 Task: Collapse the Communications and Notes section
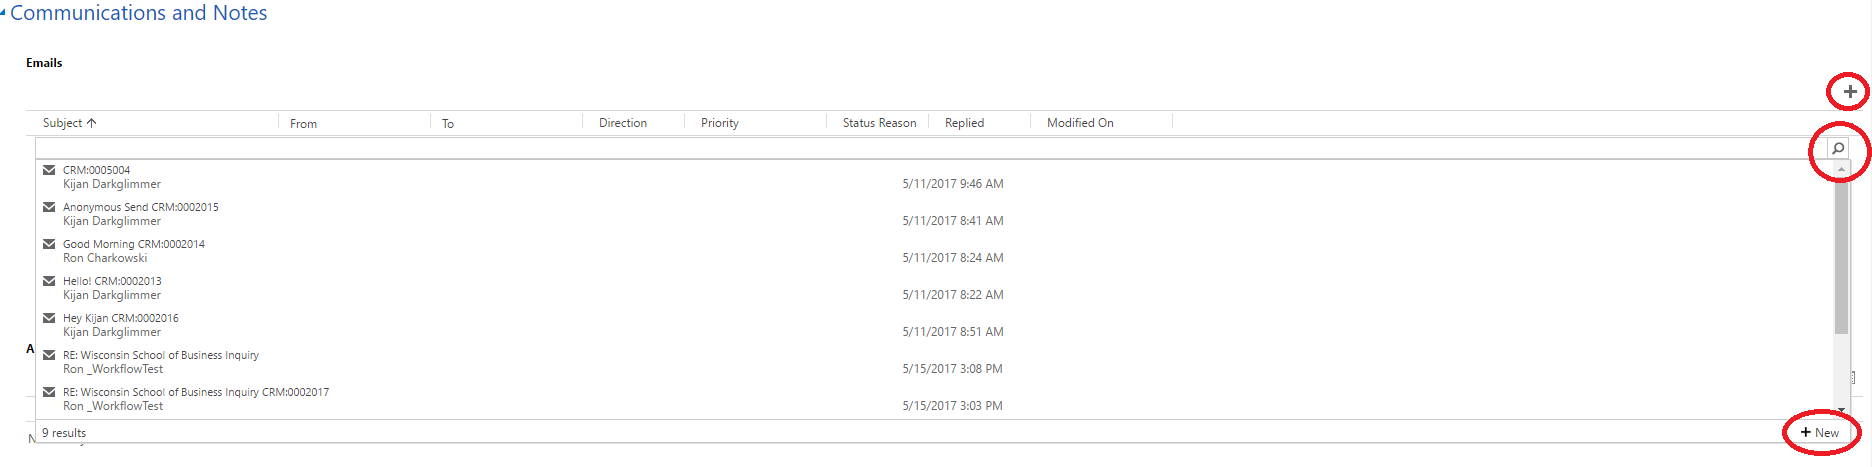(x=4, y=13)
